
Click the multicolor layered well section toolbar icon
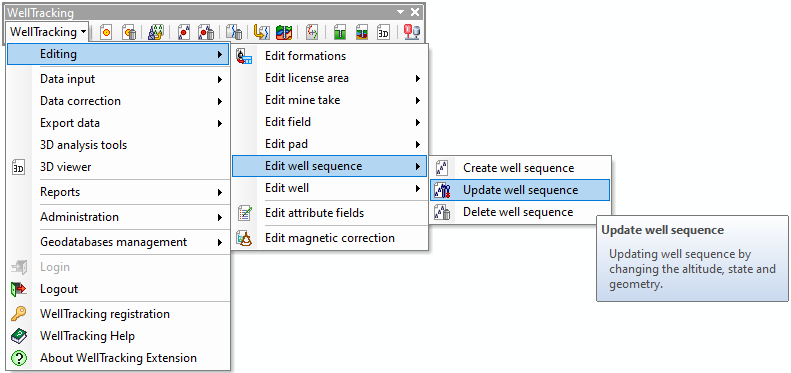pyautogui.click(x=362, y=33)
